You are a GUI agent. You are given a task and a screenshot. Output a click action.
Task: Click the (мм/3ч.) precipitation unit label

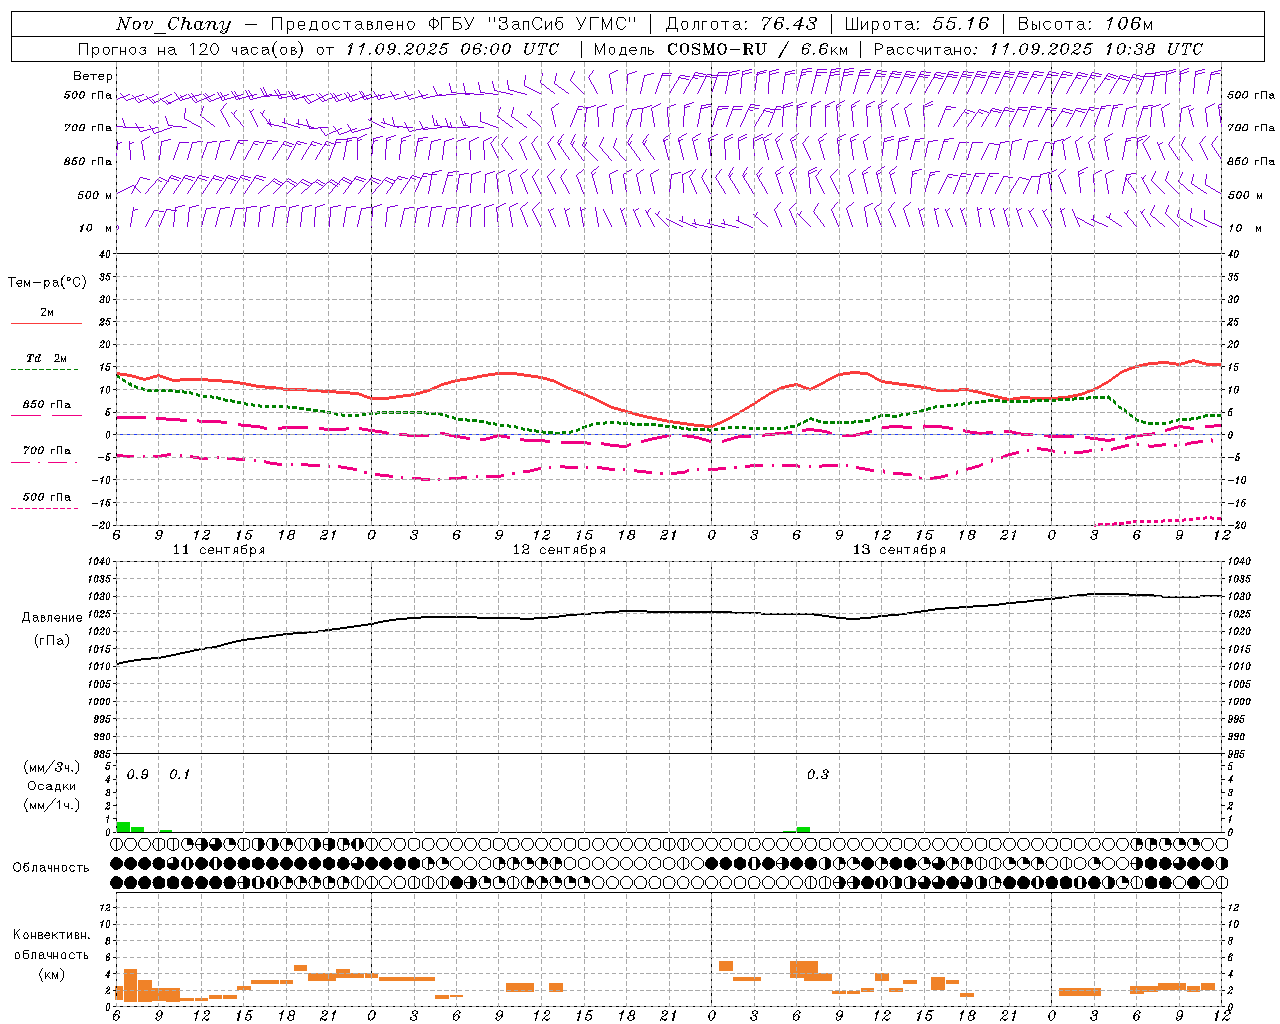click(51, 768)
